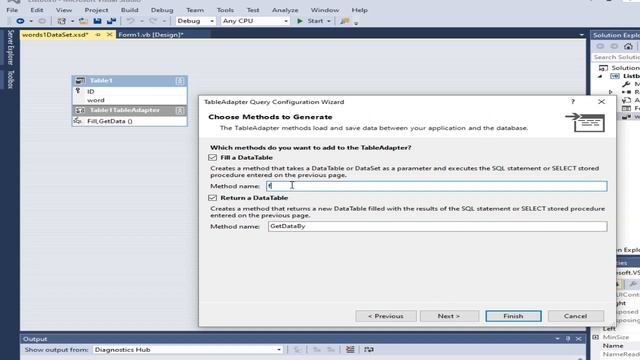Open the Tools menu
Image resolution: width=640 pixels, height=360 pixels.
225,10
